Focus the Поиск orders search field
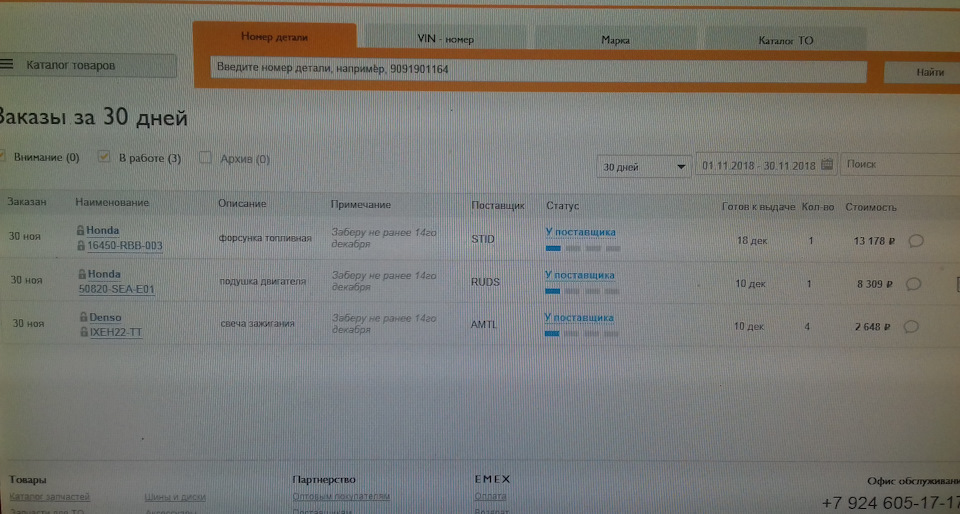 point(900,165)
